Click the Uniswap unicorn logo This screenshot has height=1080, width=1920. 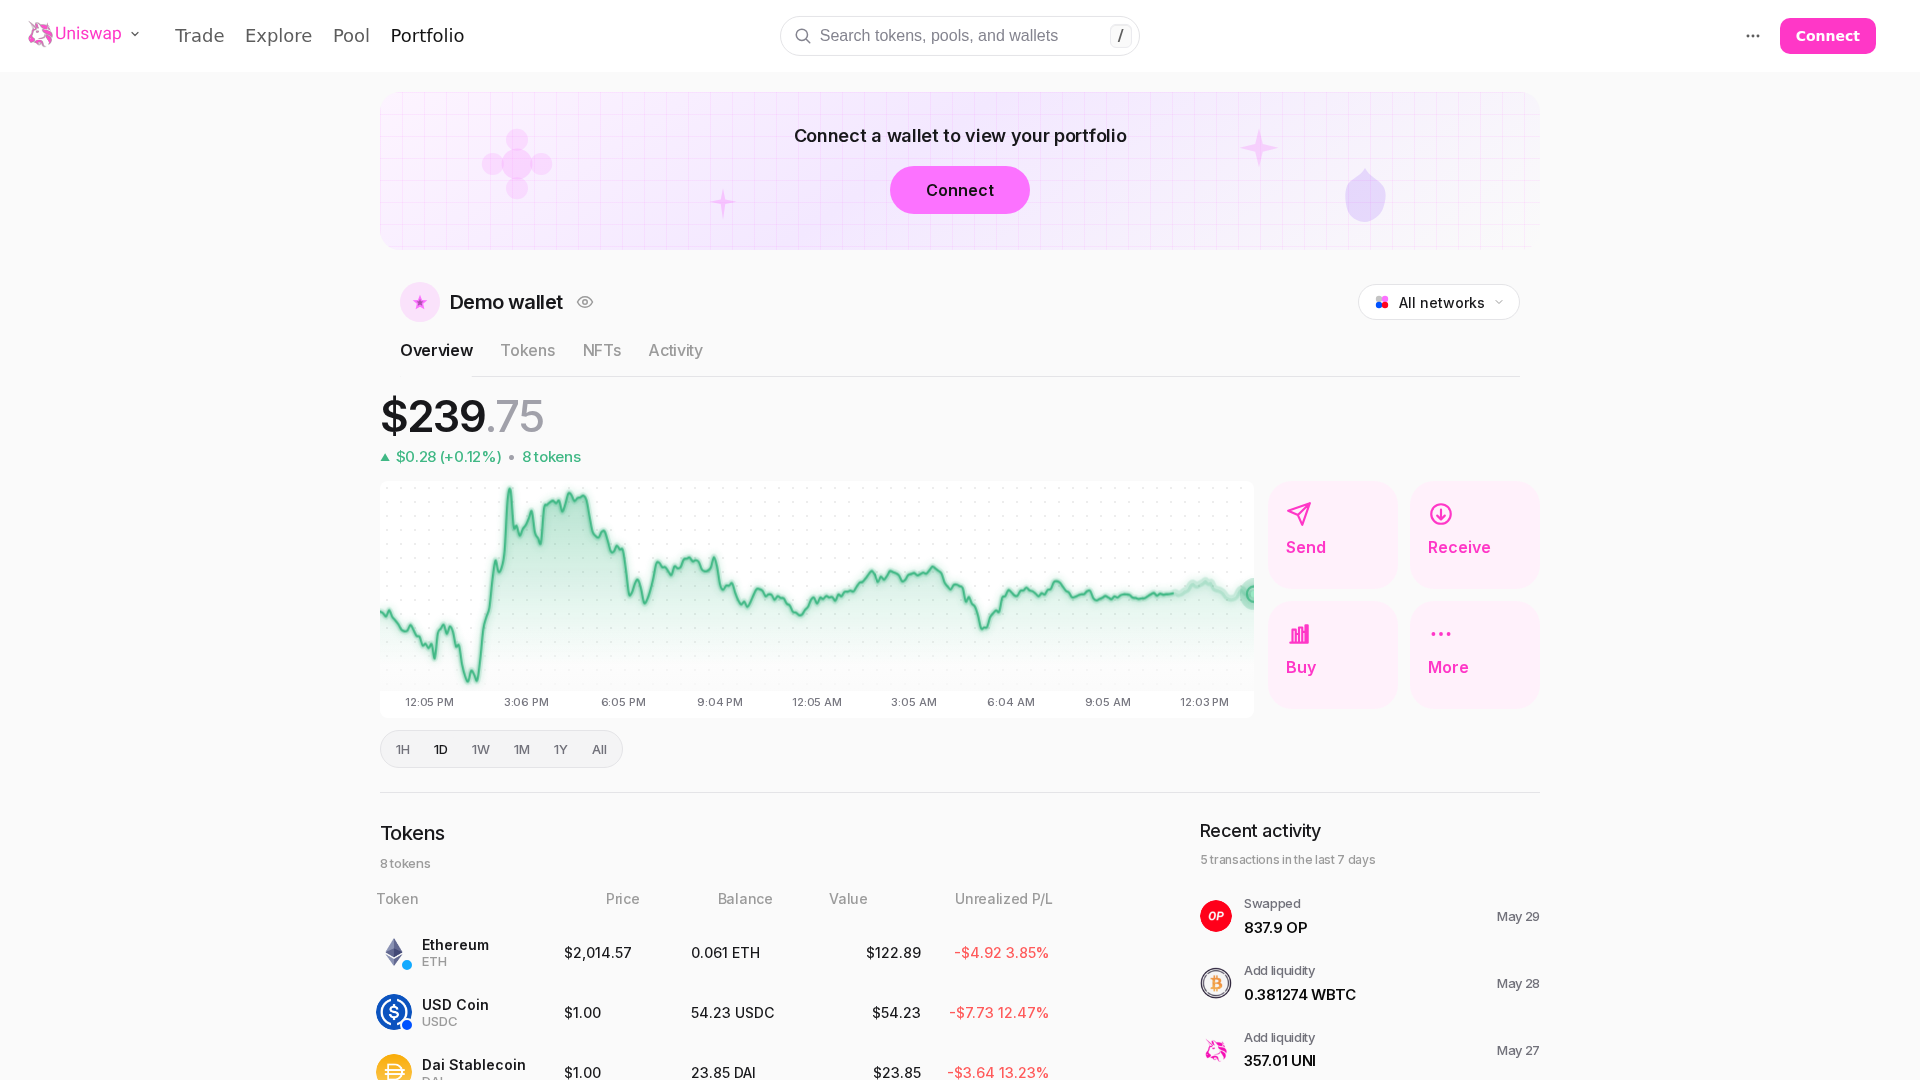click(x=40, y=34)
